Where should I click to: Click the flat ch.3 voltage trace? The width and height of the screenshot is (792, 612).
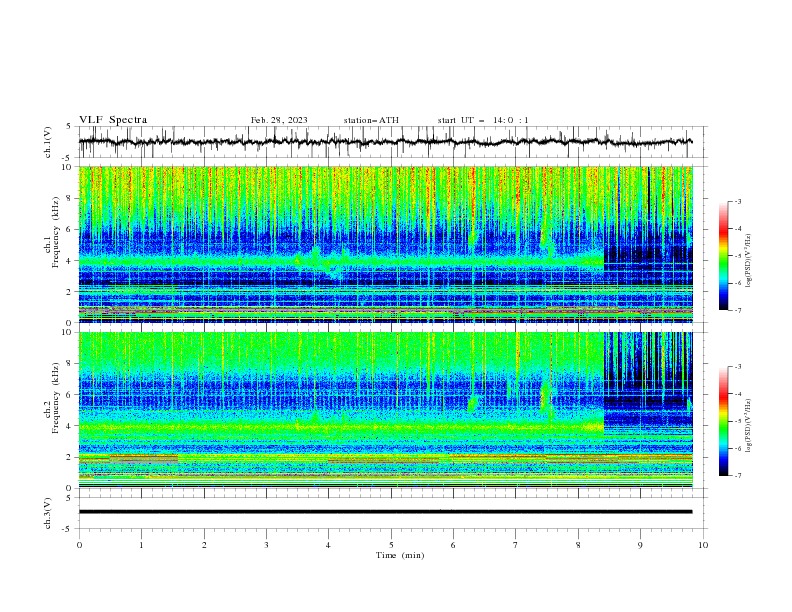[385, 512]
